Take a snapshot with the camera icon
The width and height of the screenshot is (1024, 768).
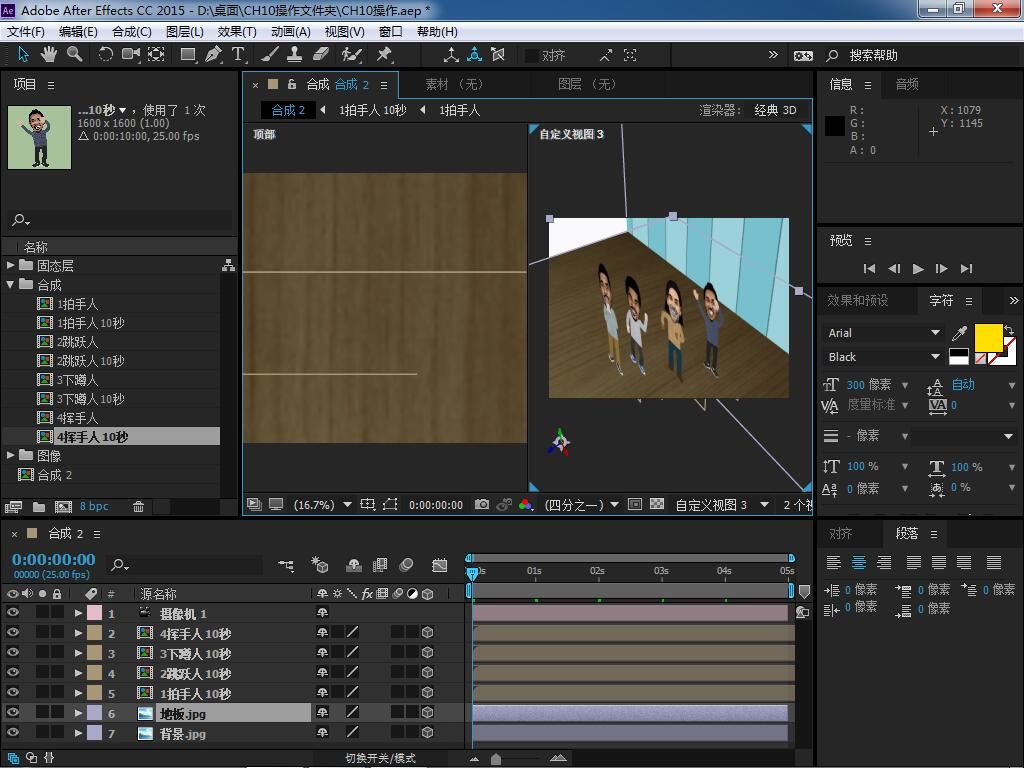pos(482,505)
